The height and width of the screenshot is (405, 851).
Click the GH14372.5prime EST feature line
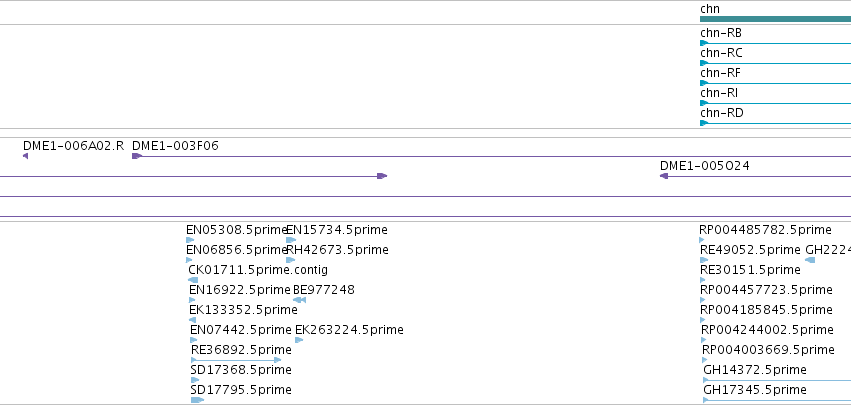tap(777, 380)
